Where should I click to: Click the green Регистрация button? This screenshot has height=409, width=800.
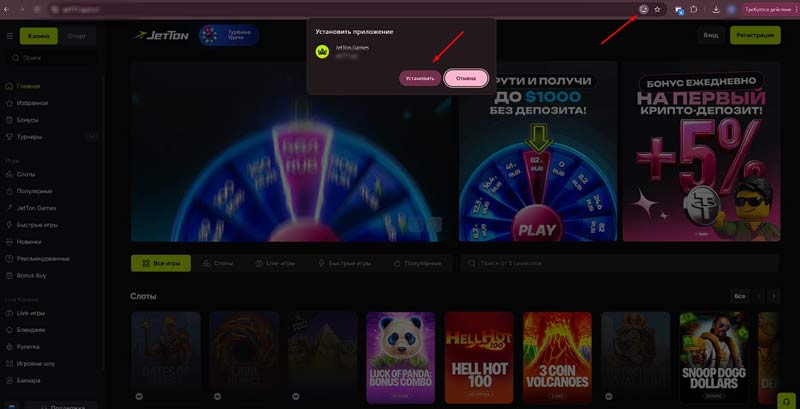pos(755,35)
